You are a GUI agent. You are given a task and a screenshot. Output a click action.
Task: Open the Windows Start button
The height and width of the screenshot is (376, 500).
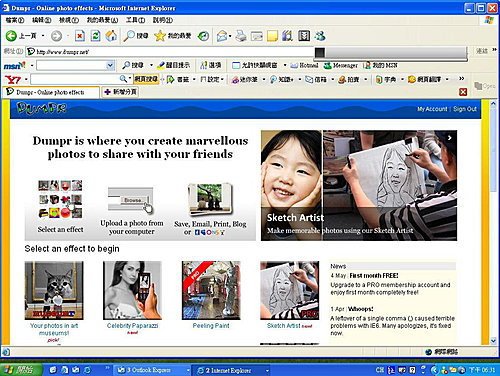point(20,370)
